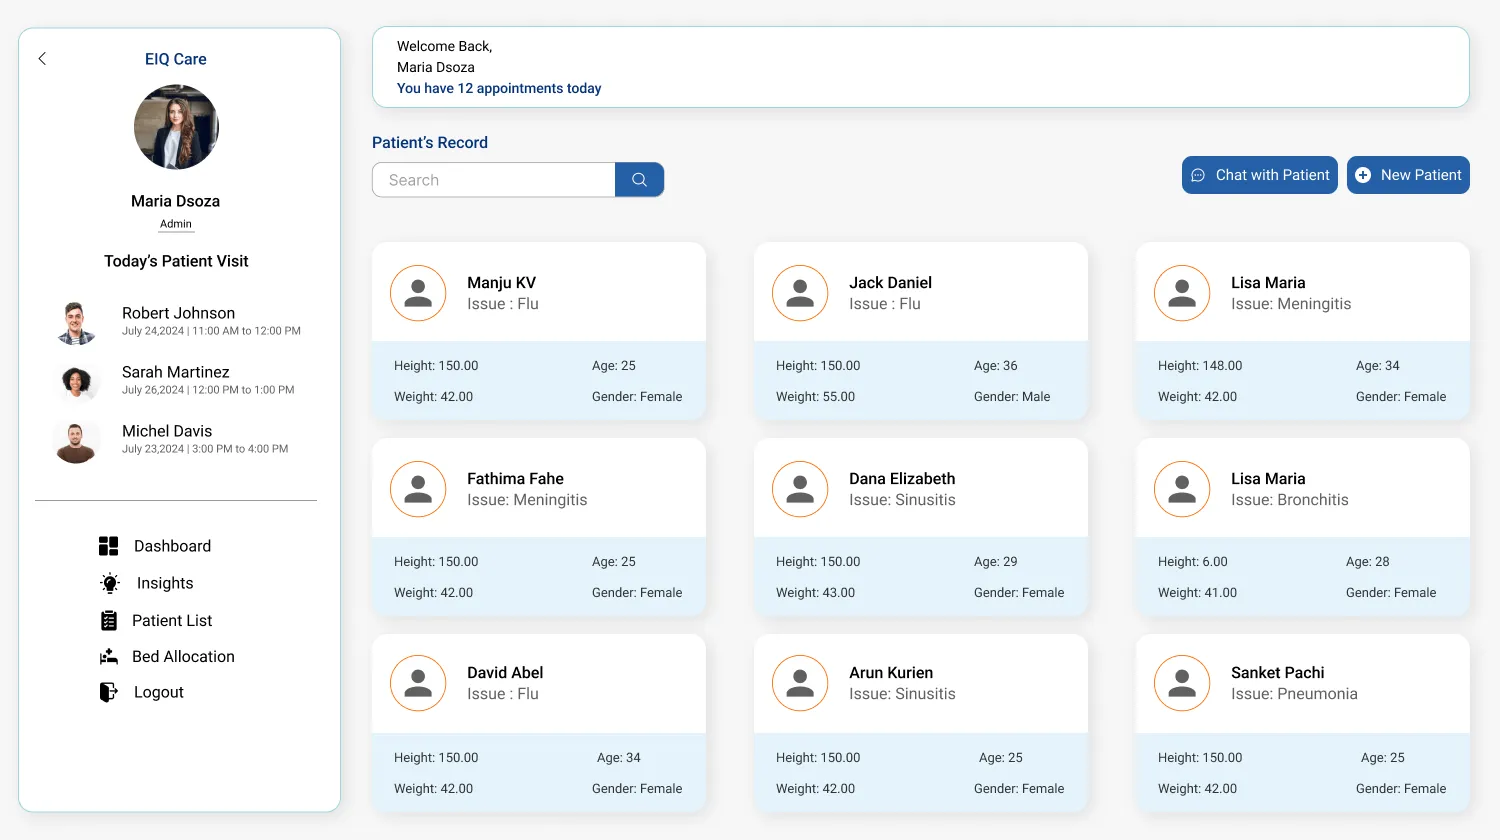Open the Dashboard menu item

(172, 546)
